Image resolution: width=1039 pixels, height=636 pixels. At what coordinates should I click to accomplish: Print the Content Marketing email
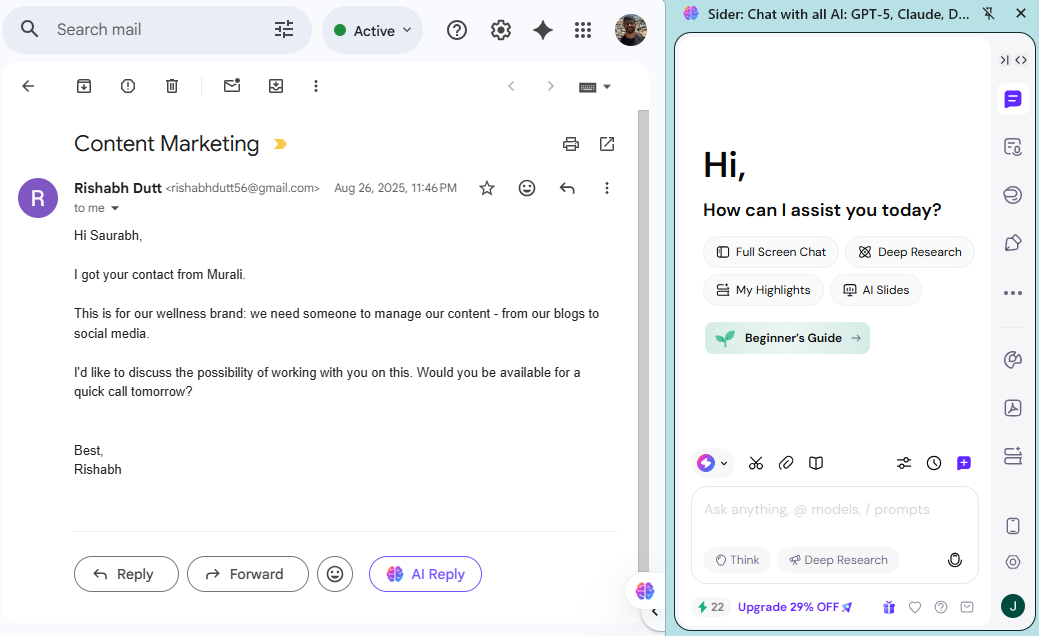[571, 144]
